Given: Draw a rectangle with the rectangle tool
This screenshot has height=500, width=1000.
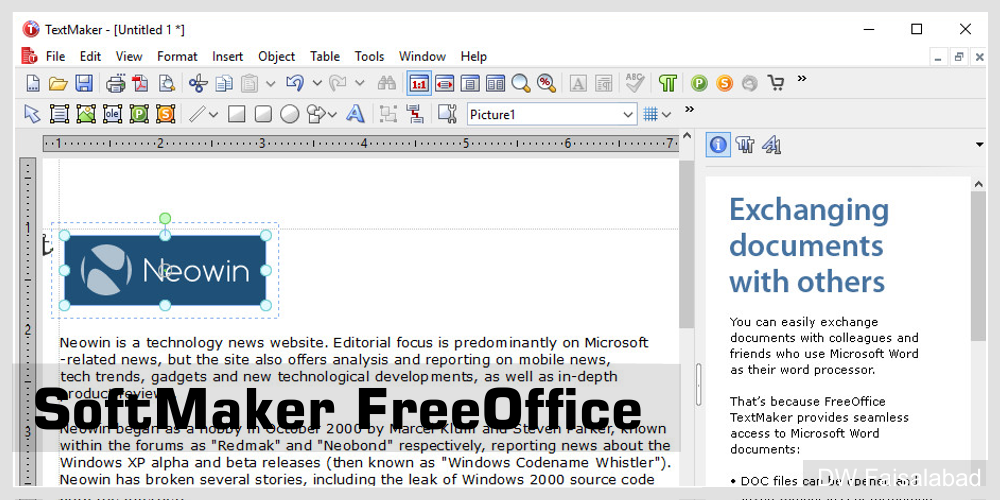Looking at the screenshot, I should click(237, 114).
